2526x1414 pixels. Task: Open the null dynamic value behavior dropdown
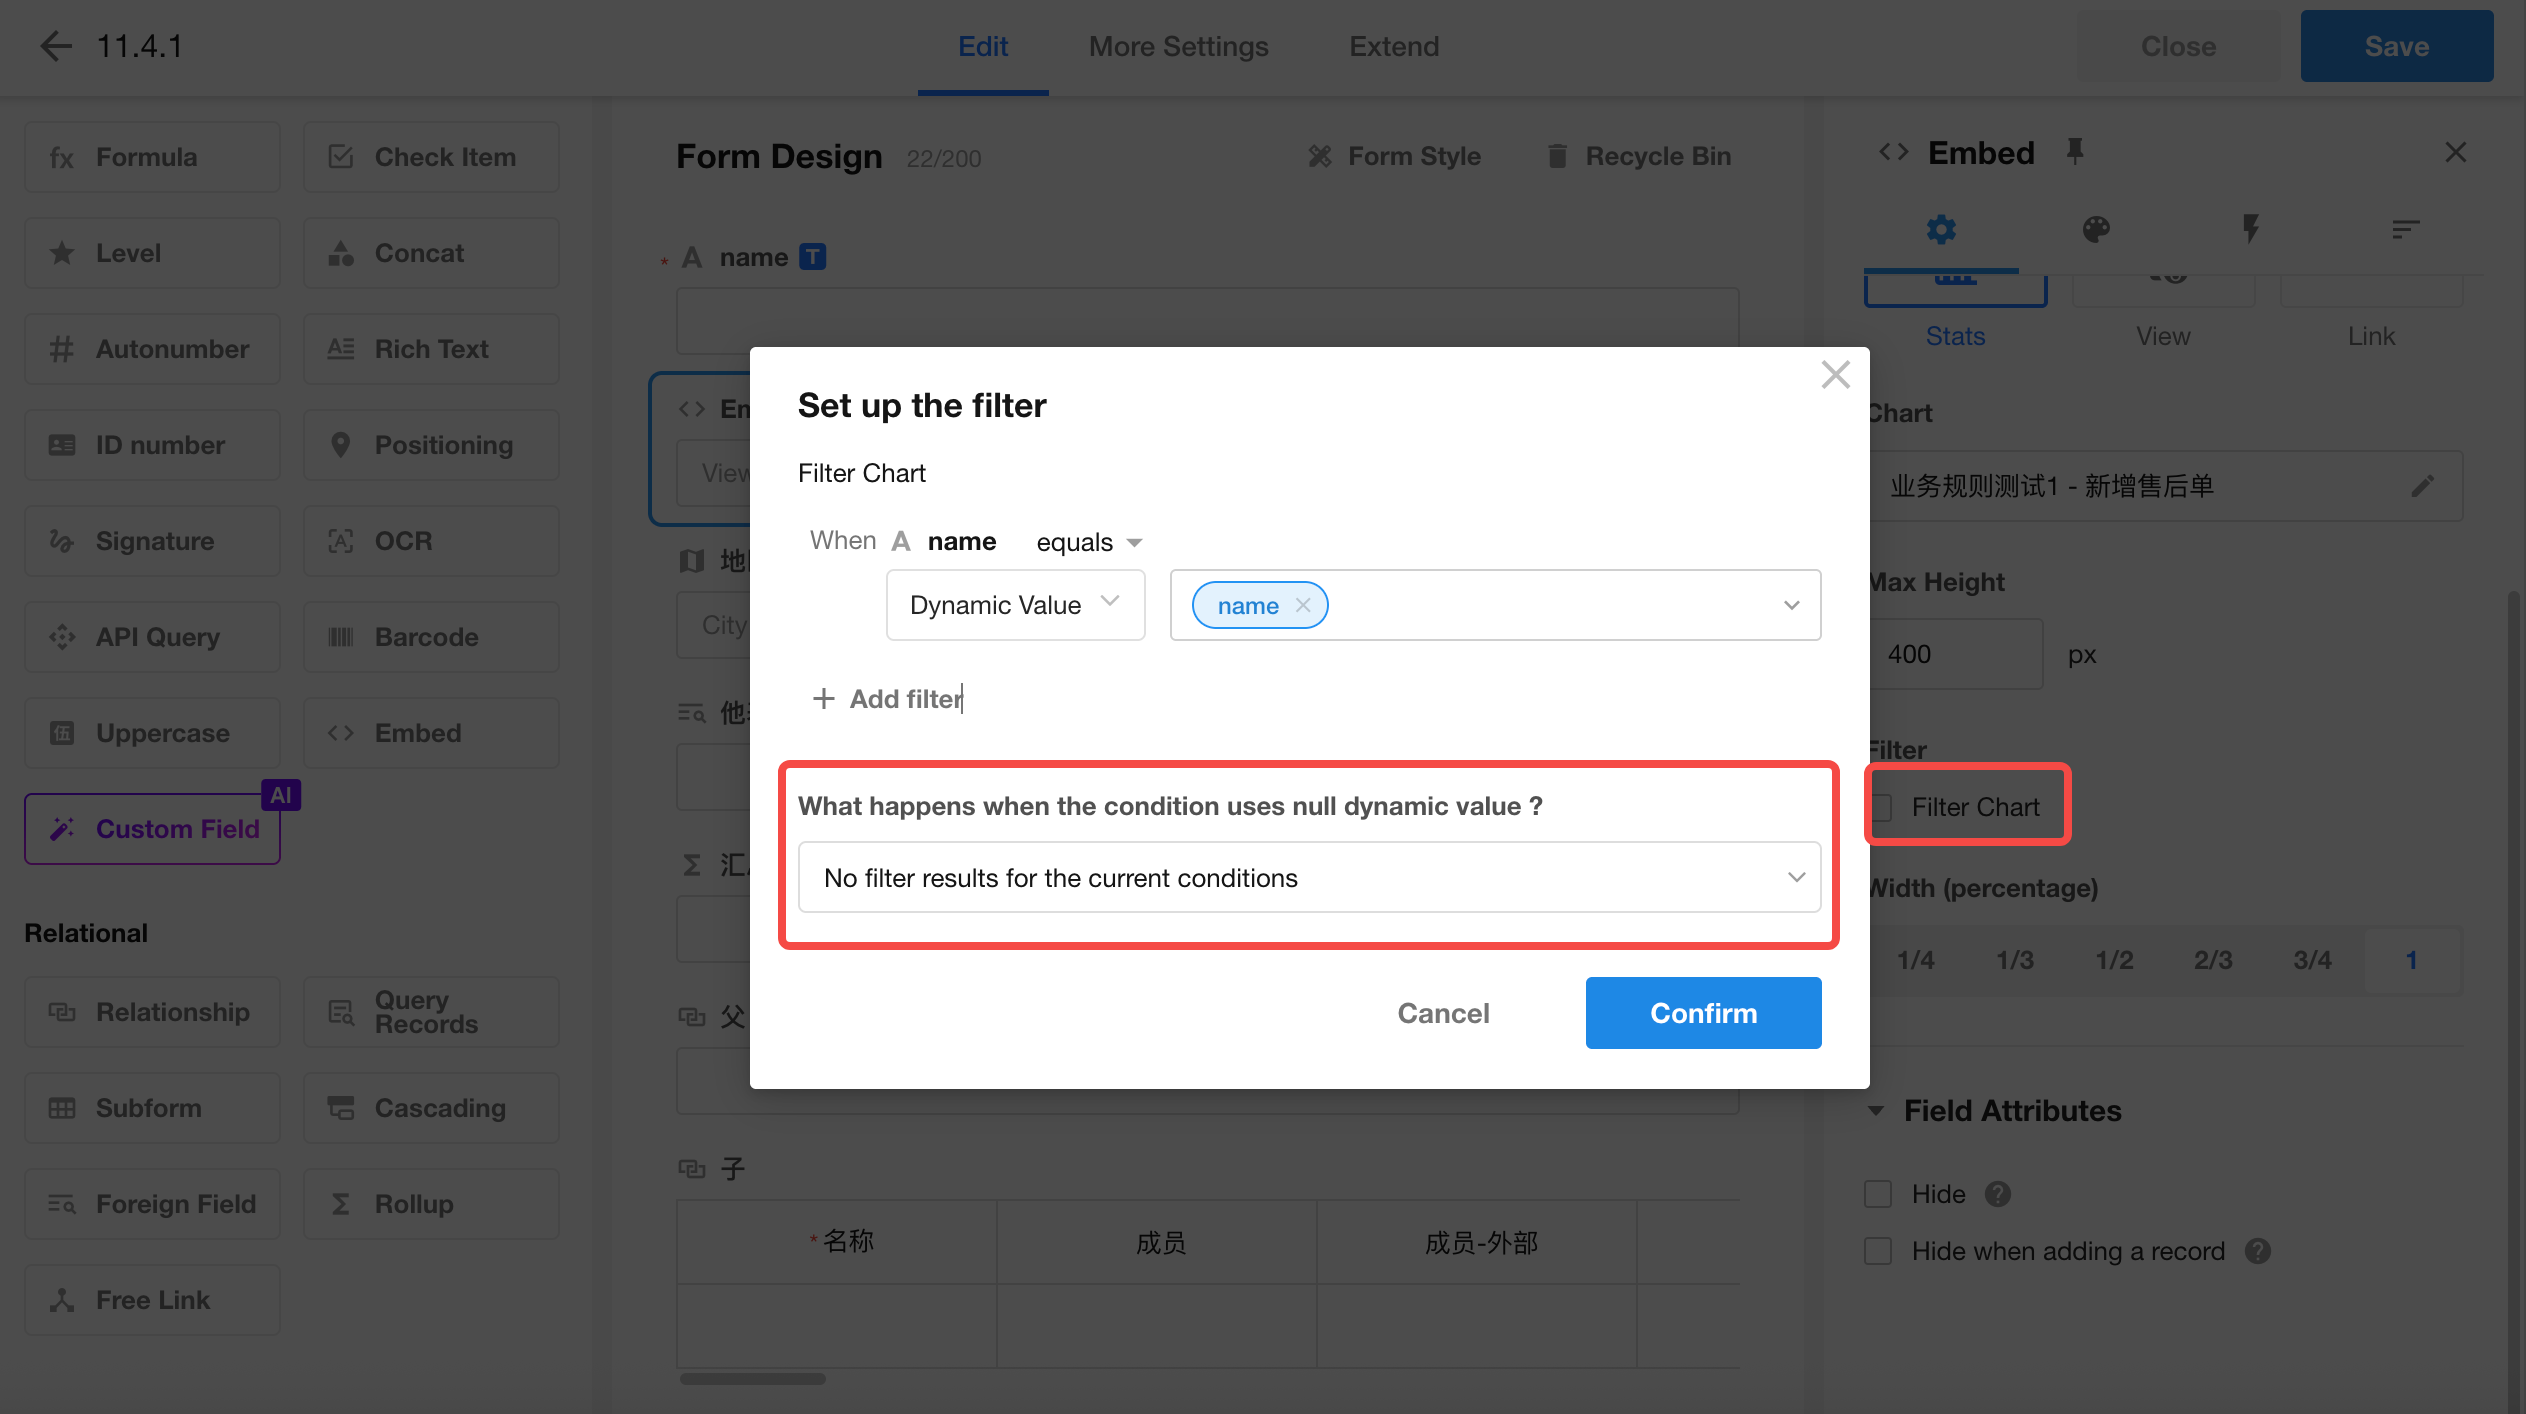click(1309, 877)
